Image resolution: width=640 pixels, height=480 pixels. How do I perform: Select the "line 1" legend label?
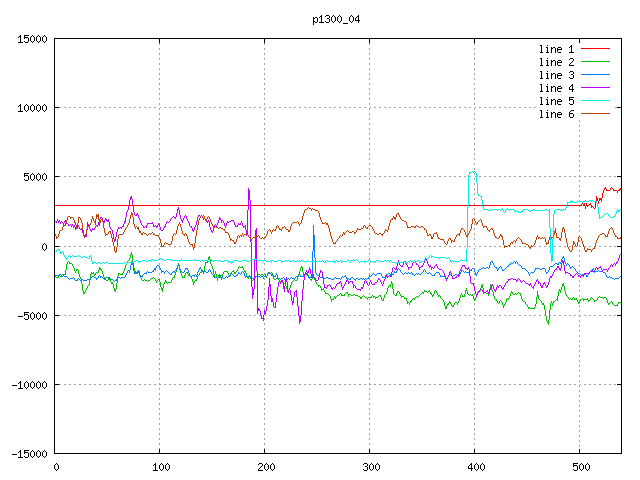[557, 49]
